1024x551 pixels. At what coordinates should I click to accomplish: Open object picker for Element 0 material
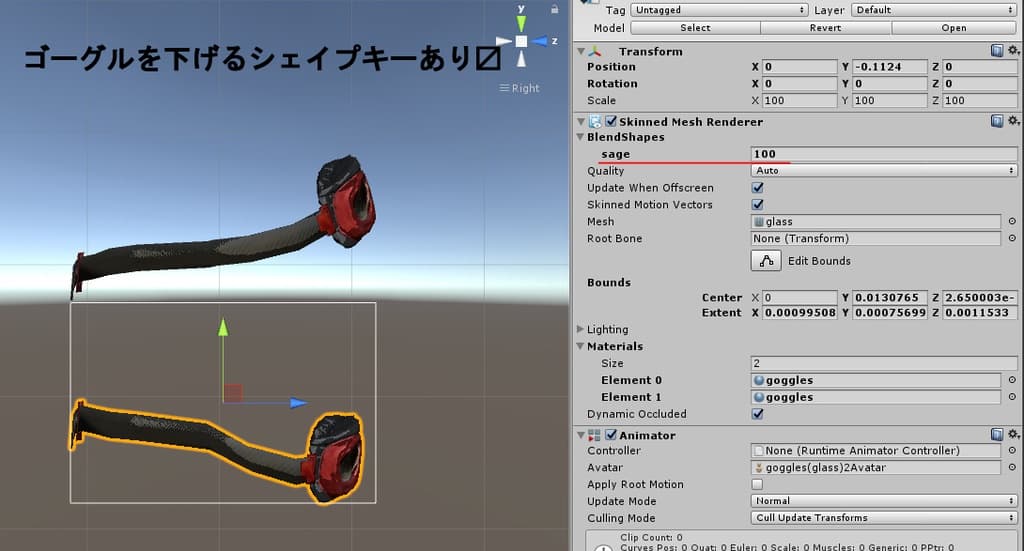[x=1011, y=380]
